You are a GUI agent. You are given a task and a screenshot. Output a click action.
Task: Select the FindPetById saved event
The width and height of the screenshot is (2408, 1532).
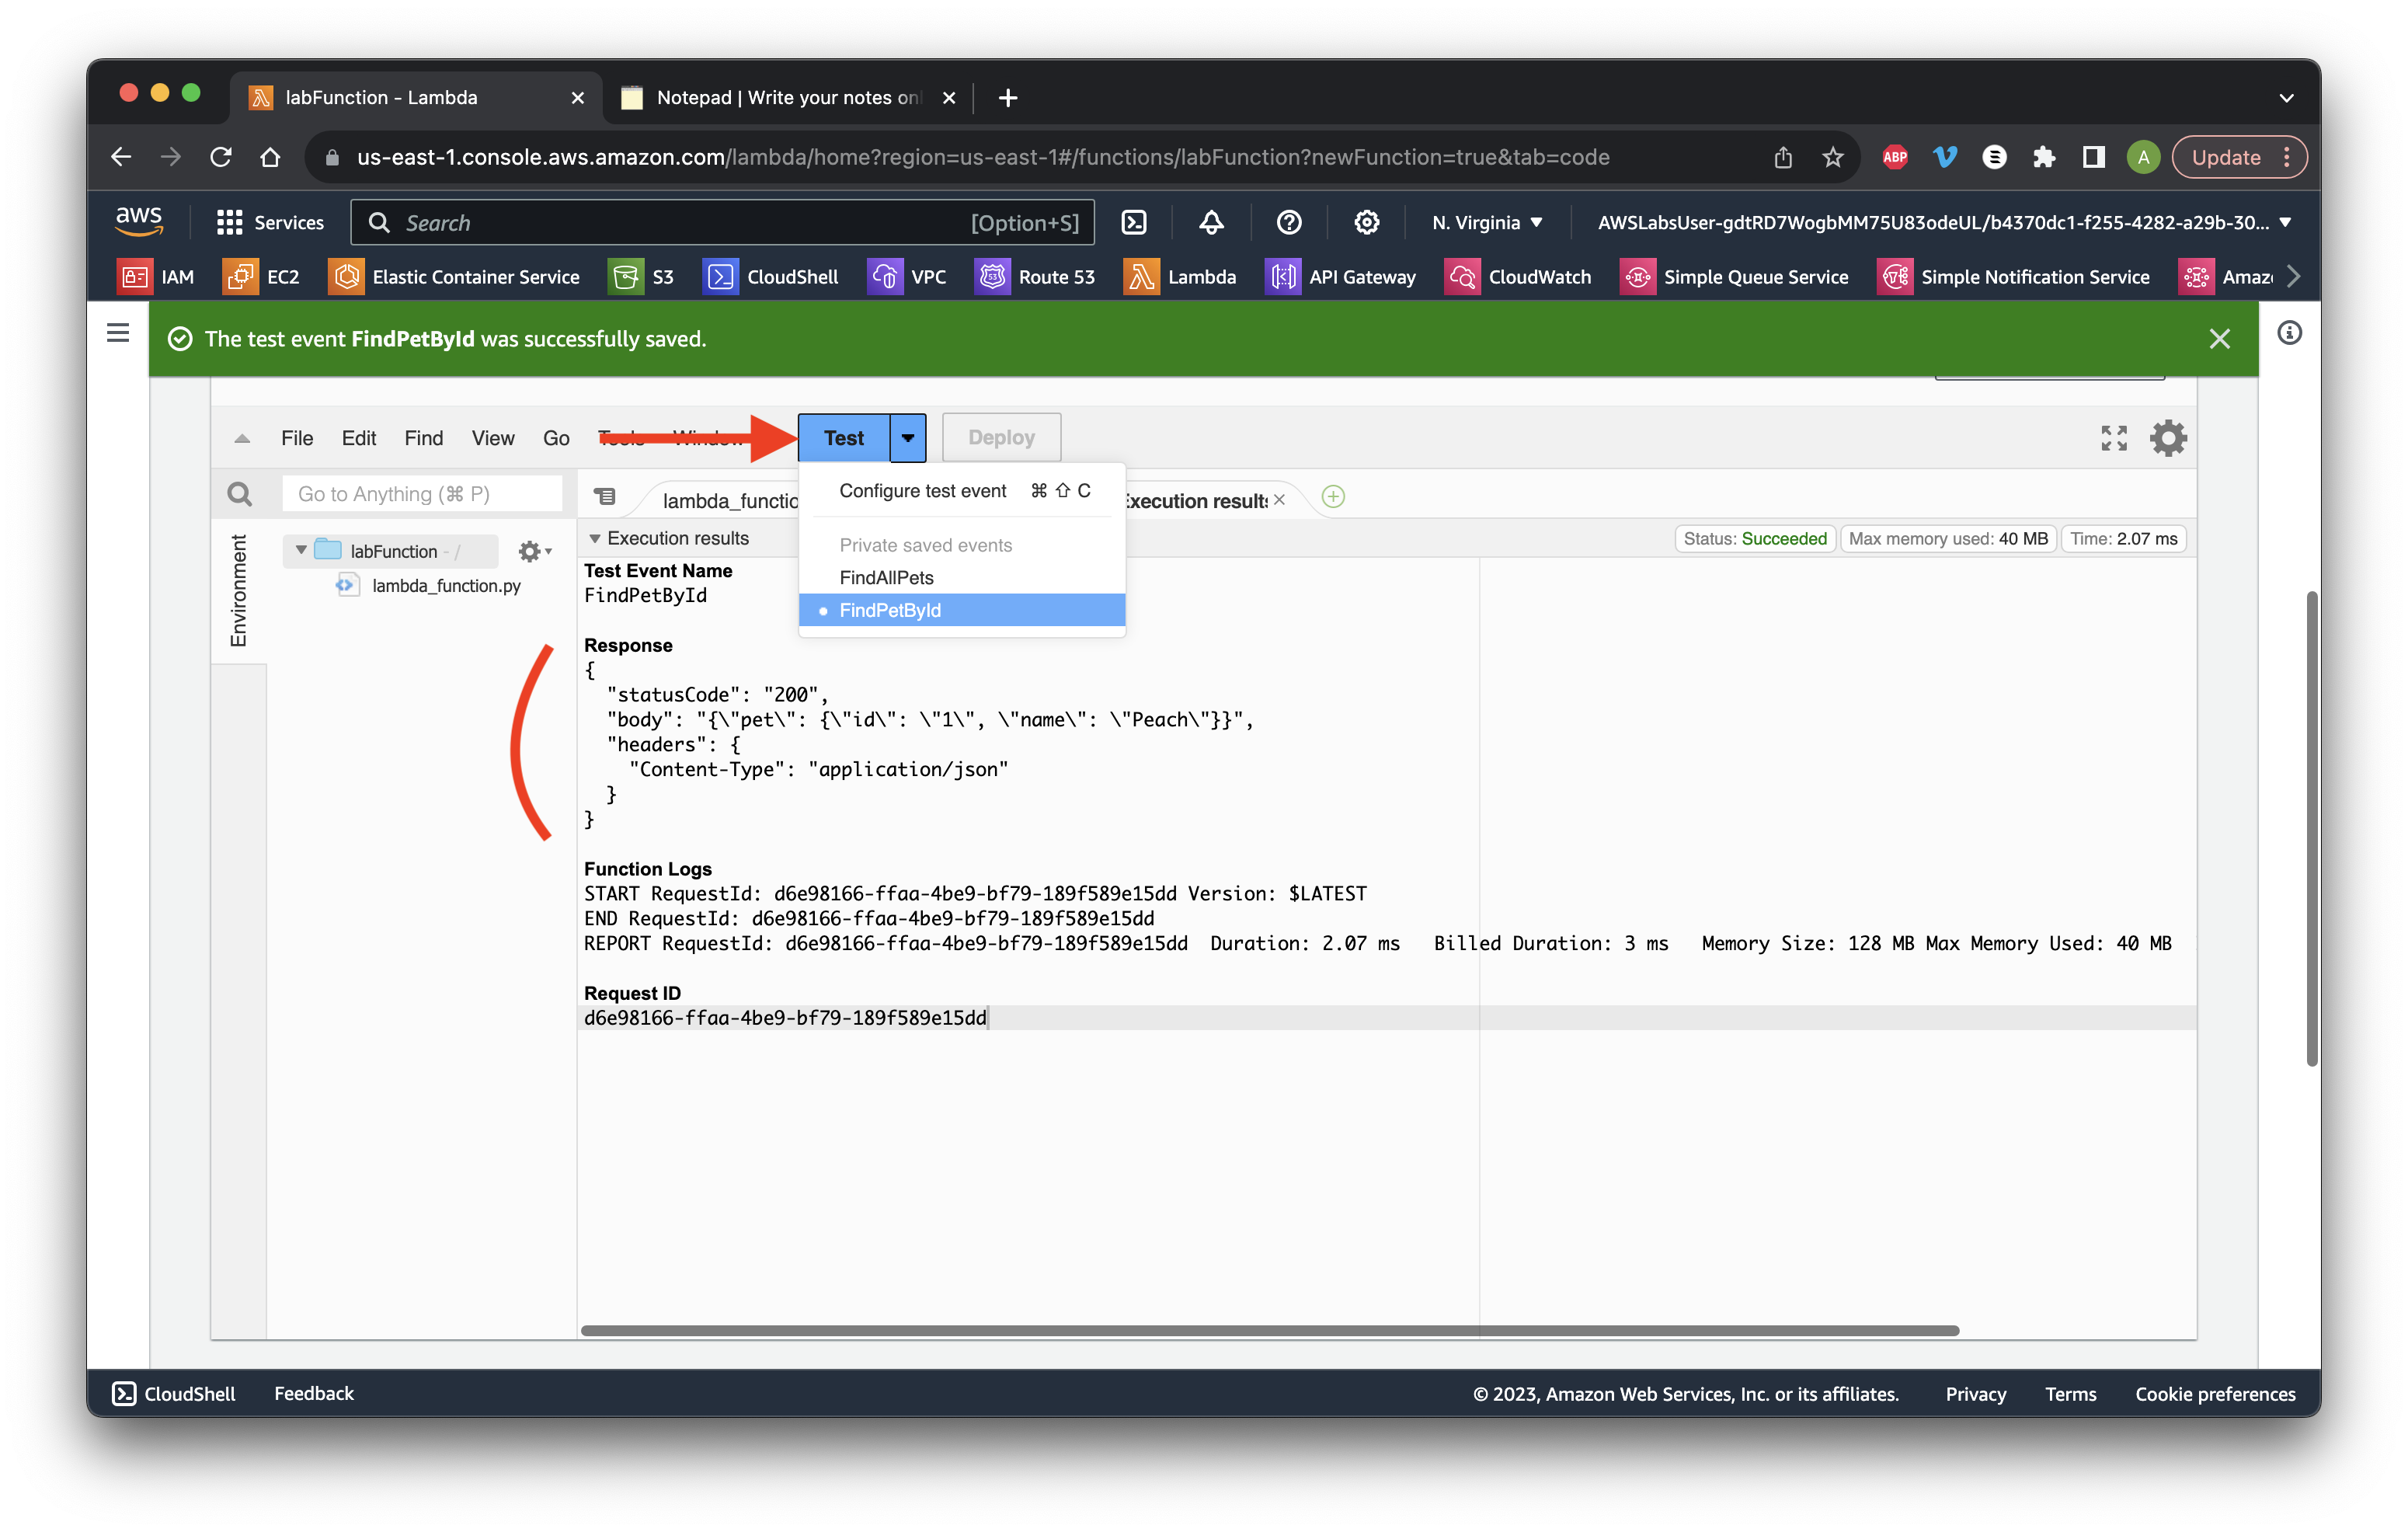pyautogui.click(x=962, y=610)
